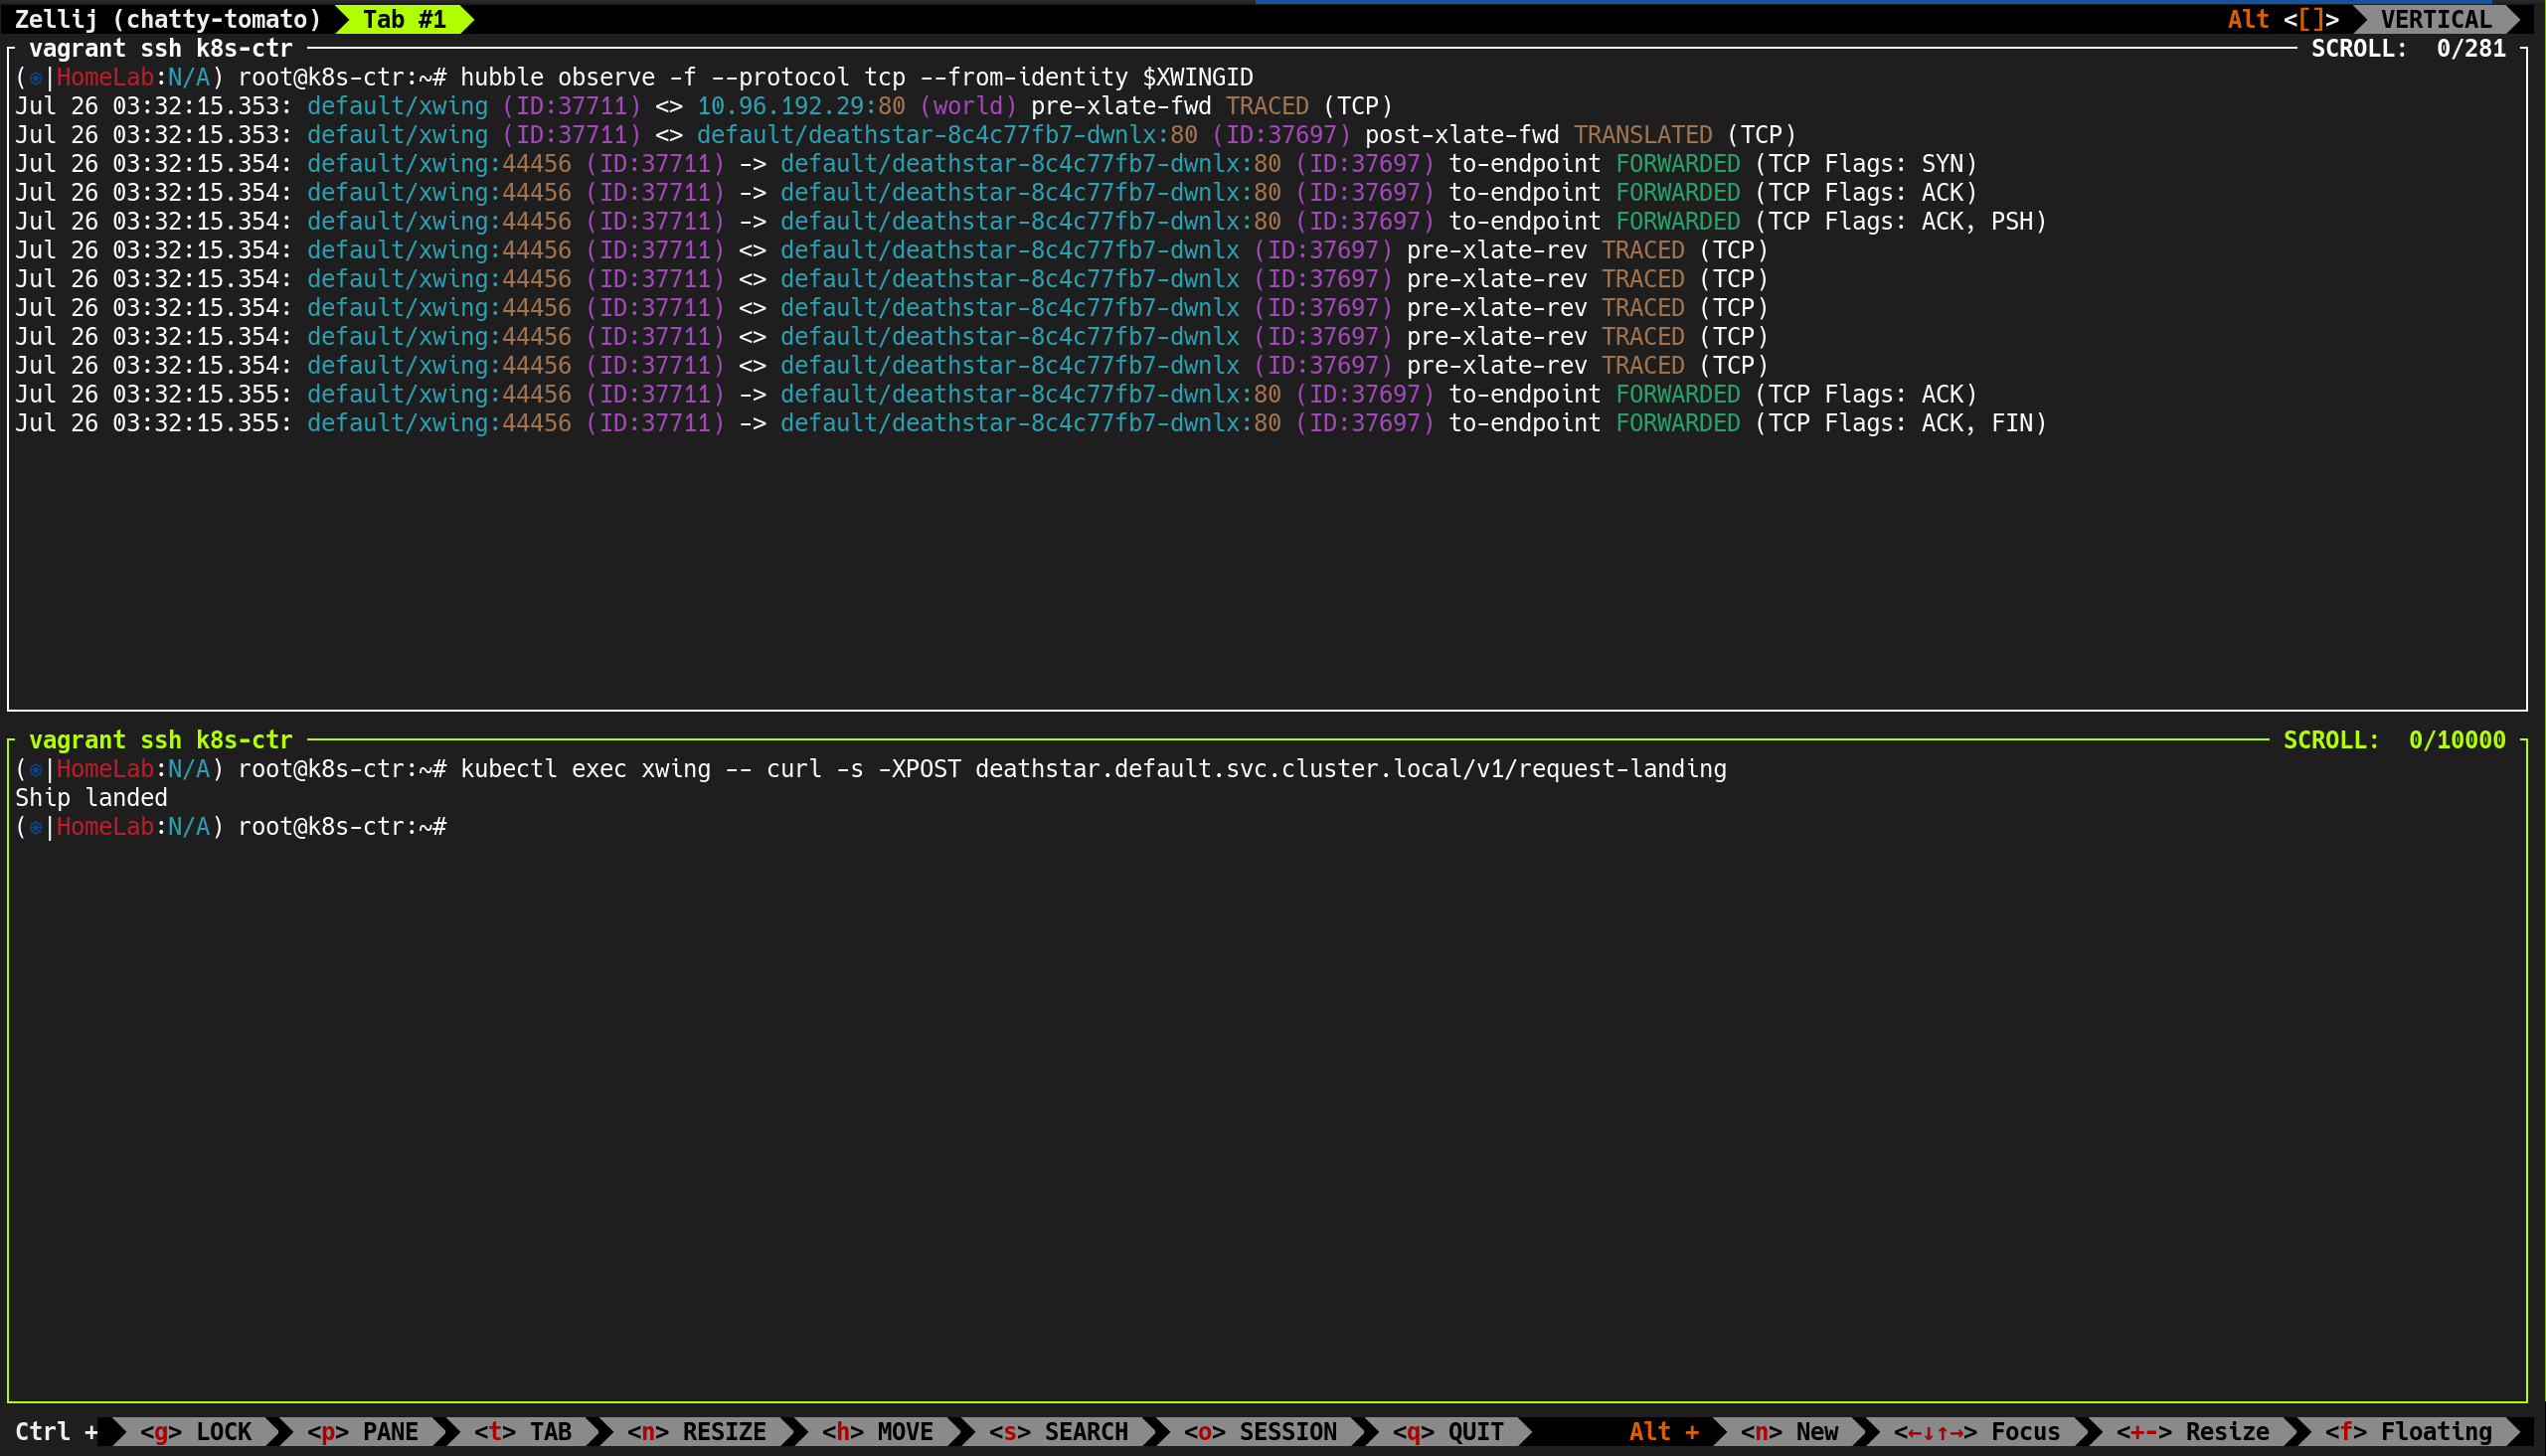This screenshot has height=1456, width=2546.
Task: Click the kubectl exec xwing curl command
Action: (x=1093, y=768)
